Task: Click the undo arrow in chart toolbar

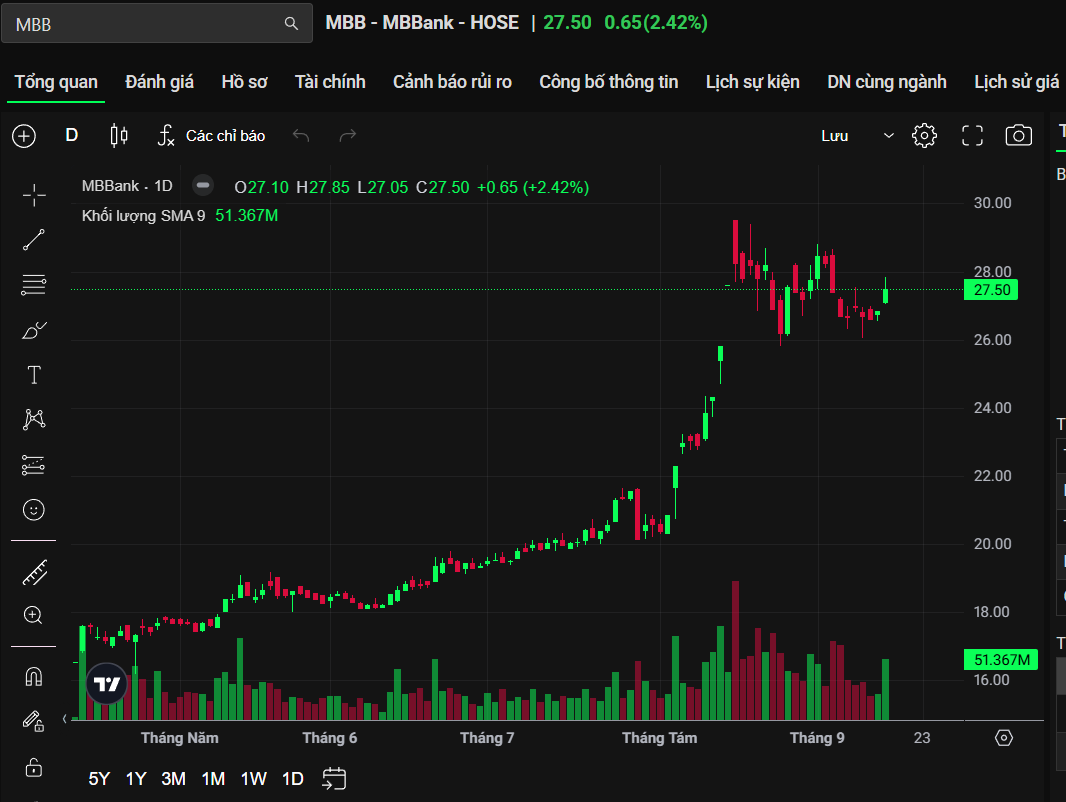Action: point(300,136)
